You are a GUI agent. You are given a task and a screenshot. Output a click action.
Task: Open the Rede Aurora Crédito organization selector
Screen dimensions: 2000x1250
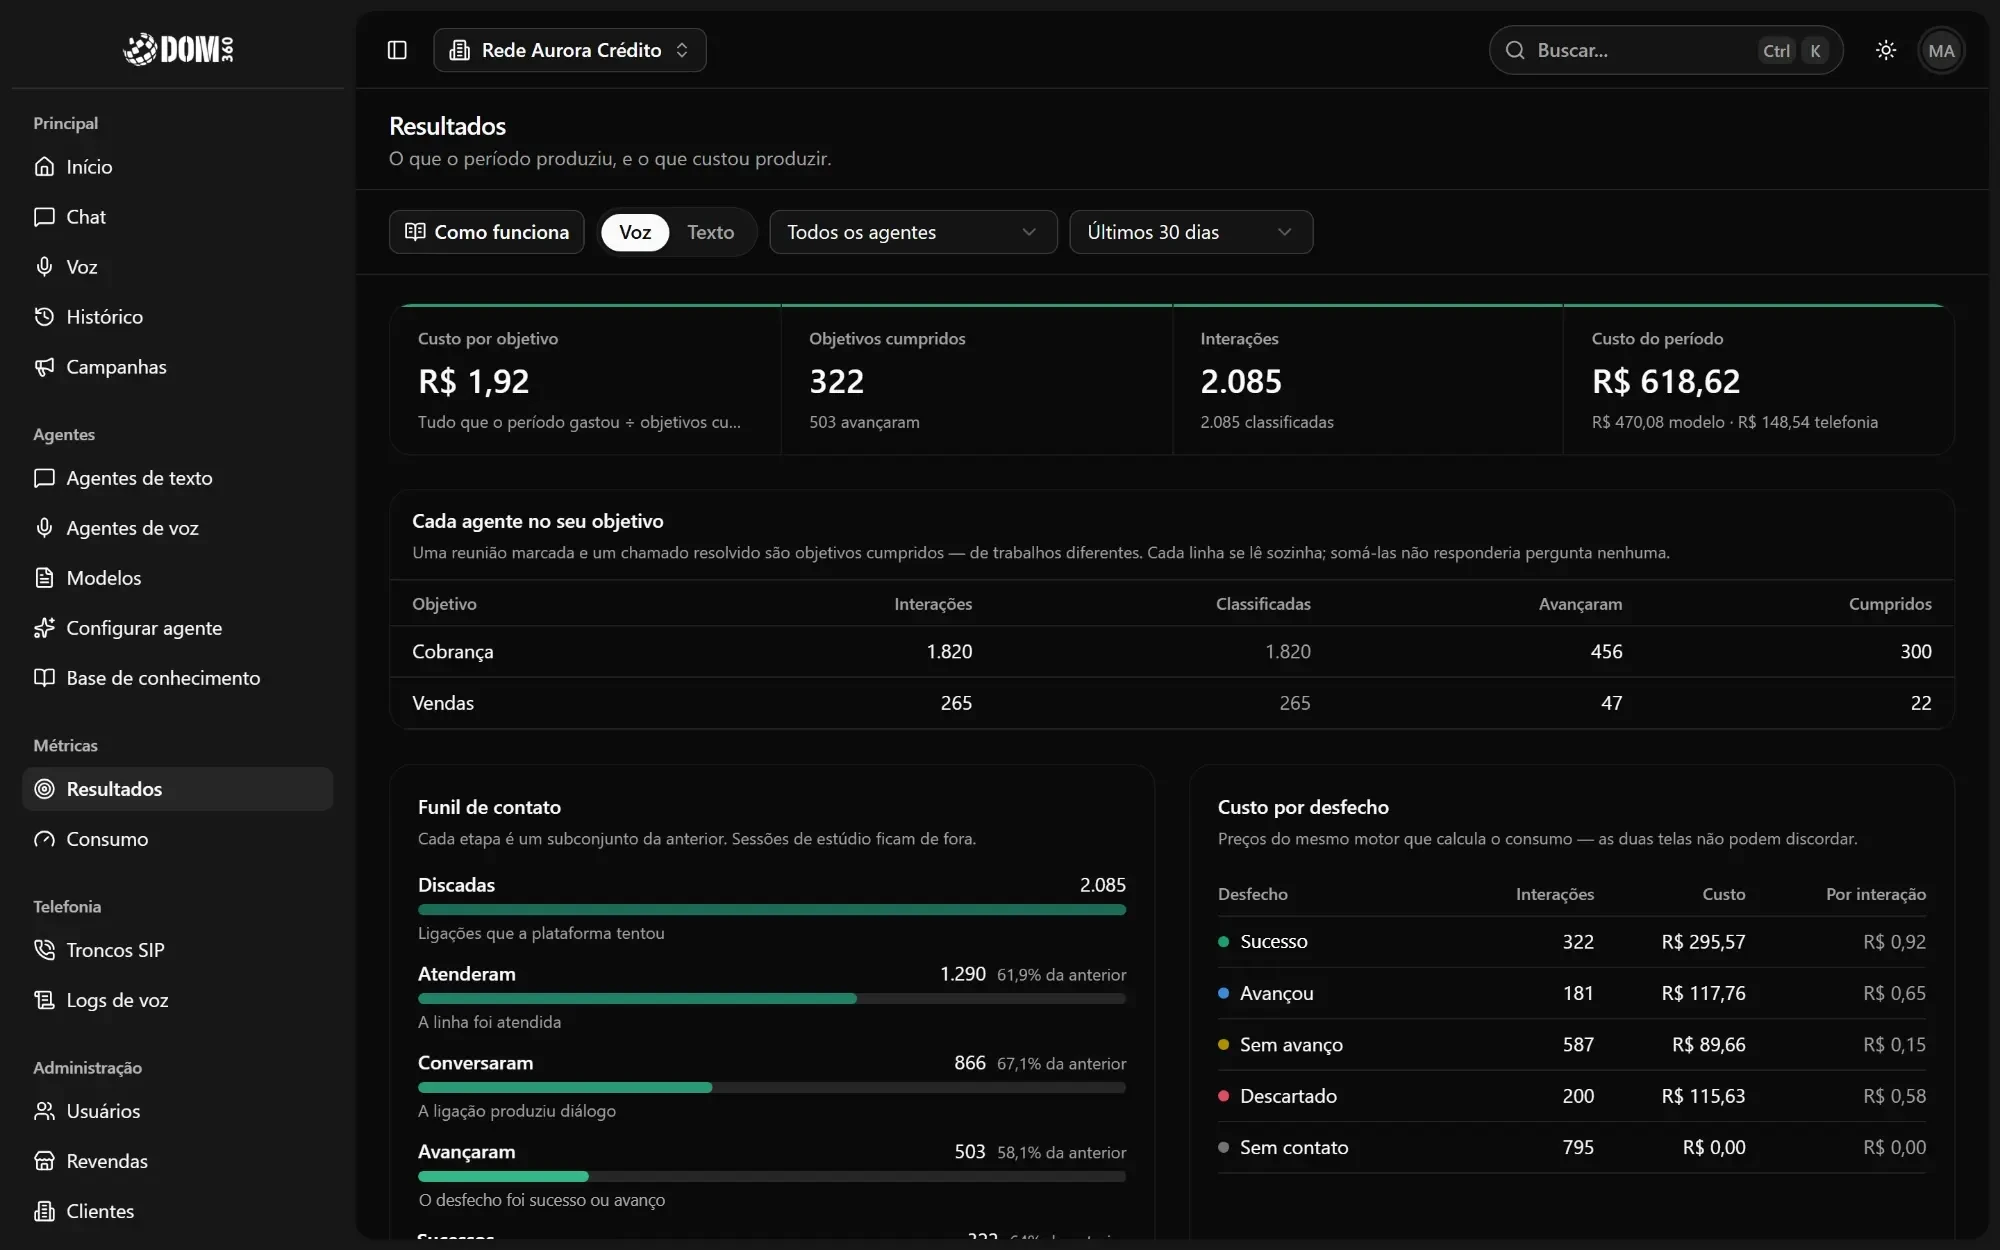click(x=570, y=50)
